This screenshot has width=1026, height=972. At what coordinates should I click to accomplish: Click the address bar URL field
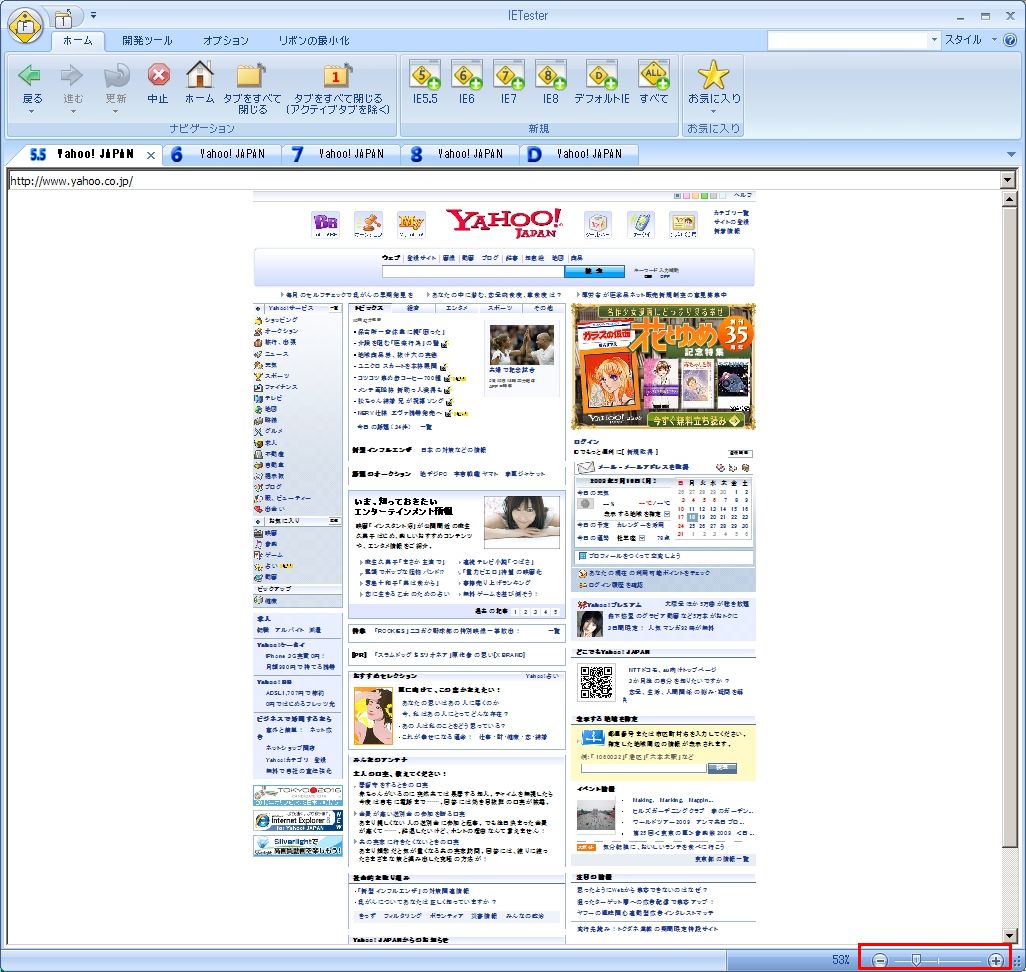pyautogui.click(x=504, y=180)
